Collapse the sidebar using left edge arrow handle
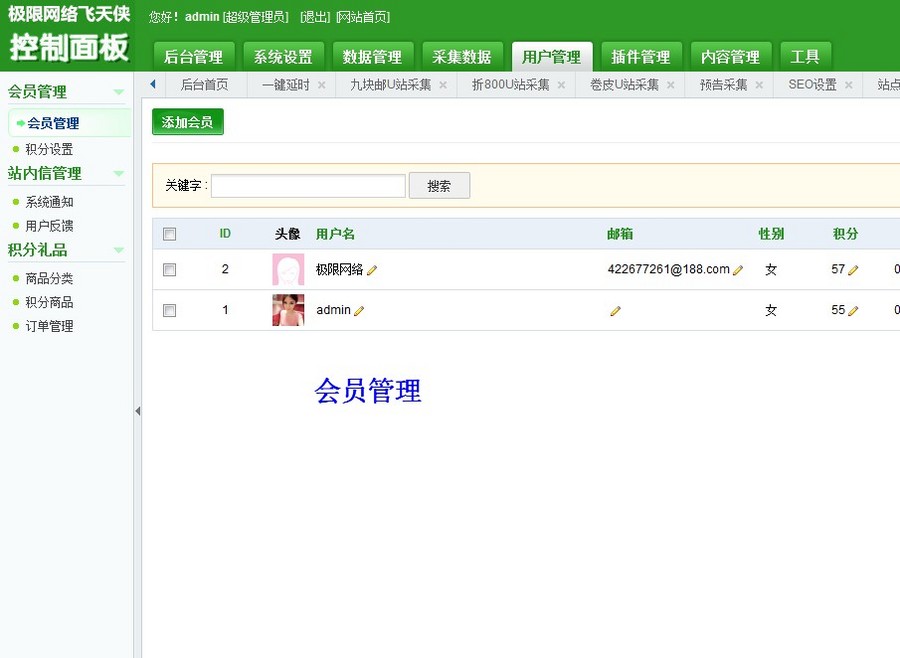This screenshot has width=900, height=658. point(138,411)
